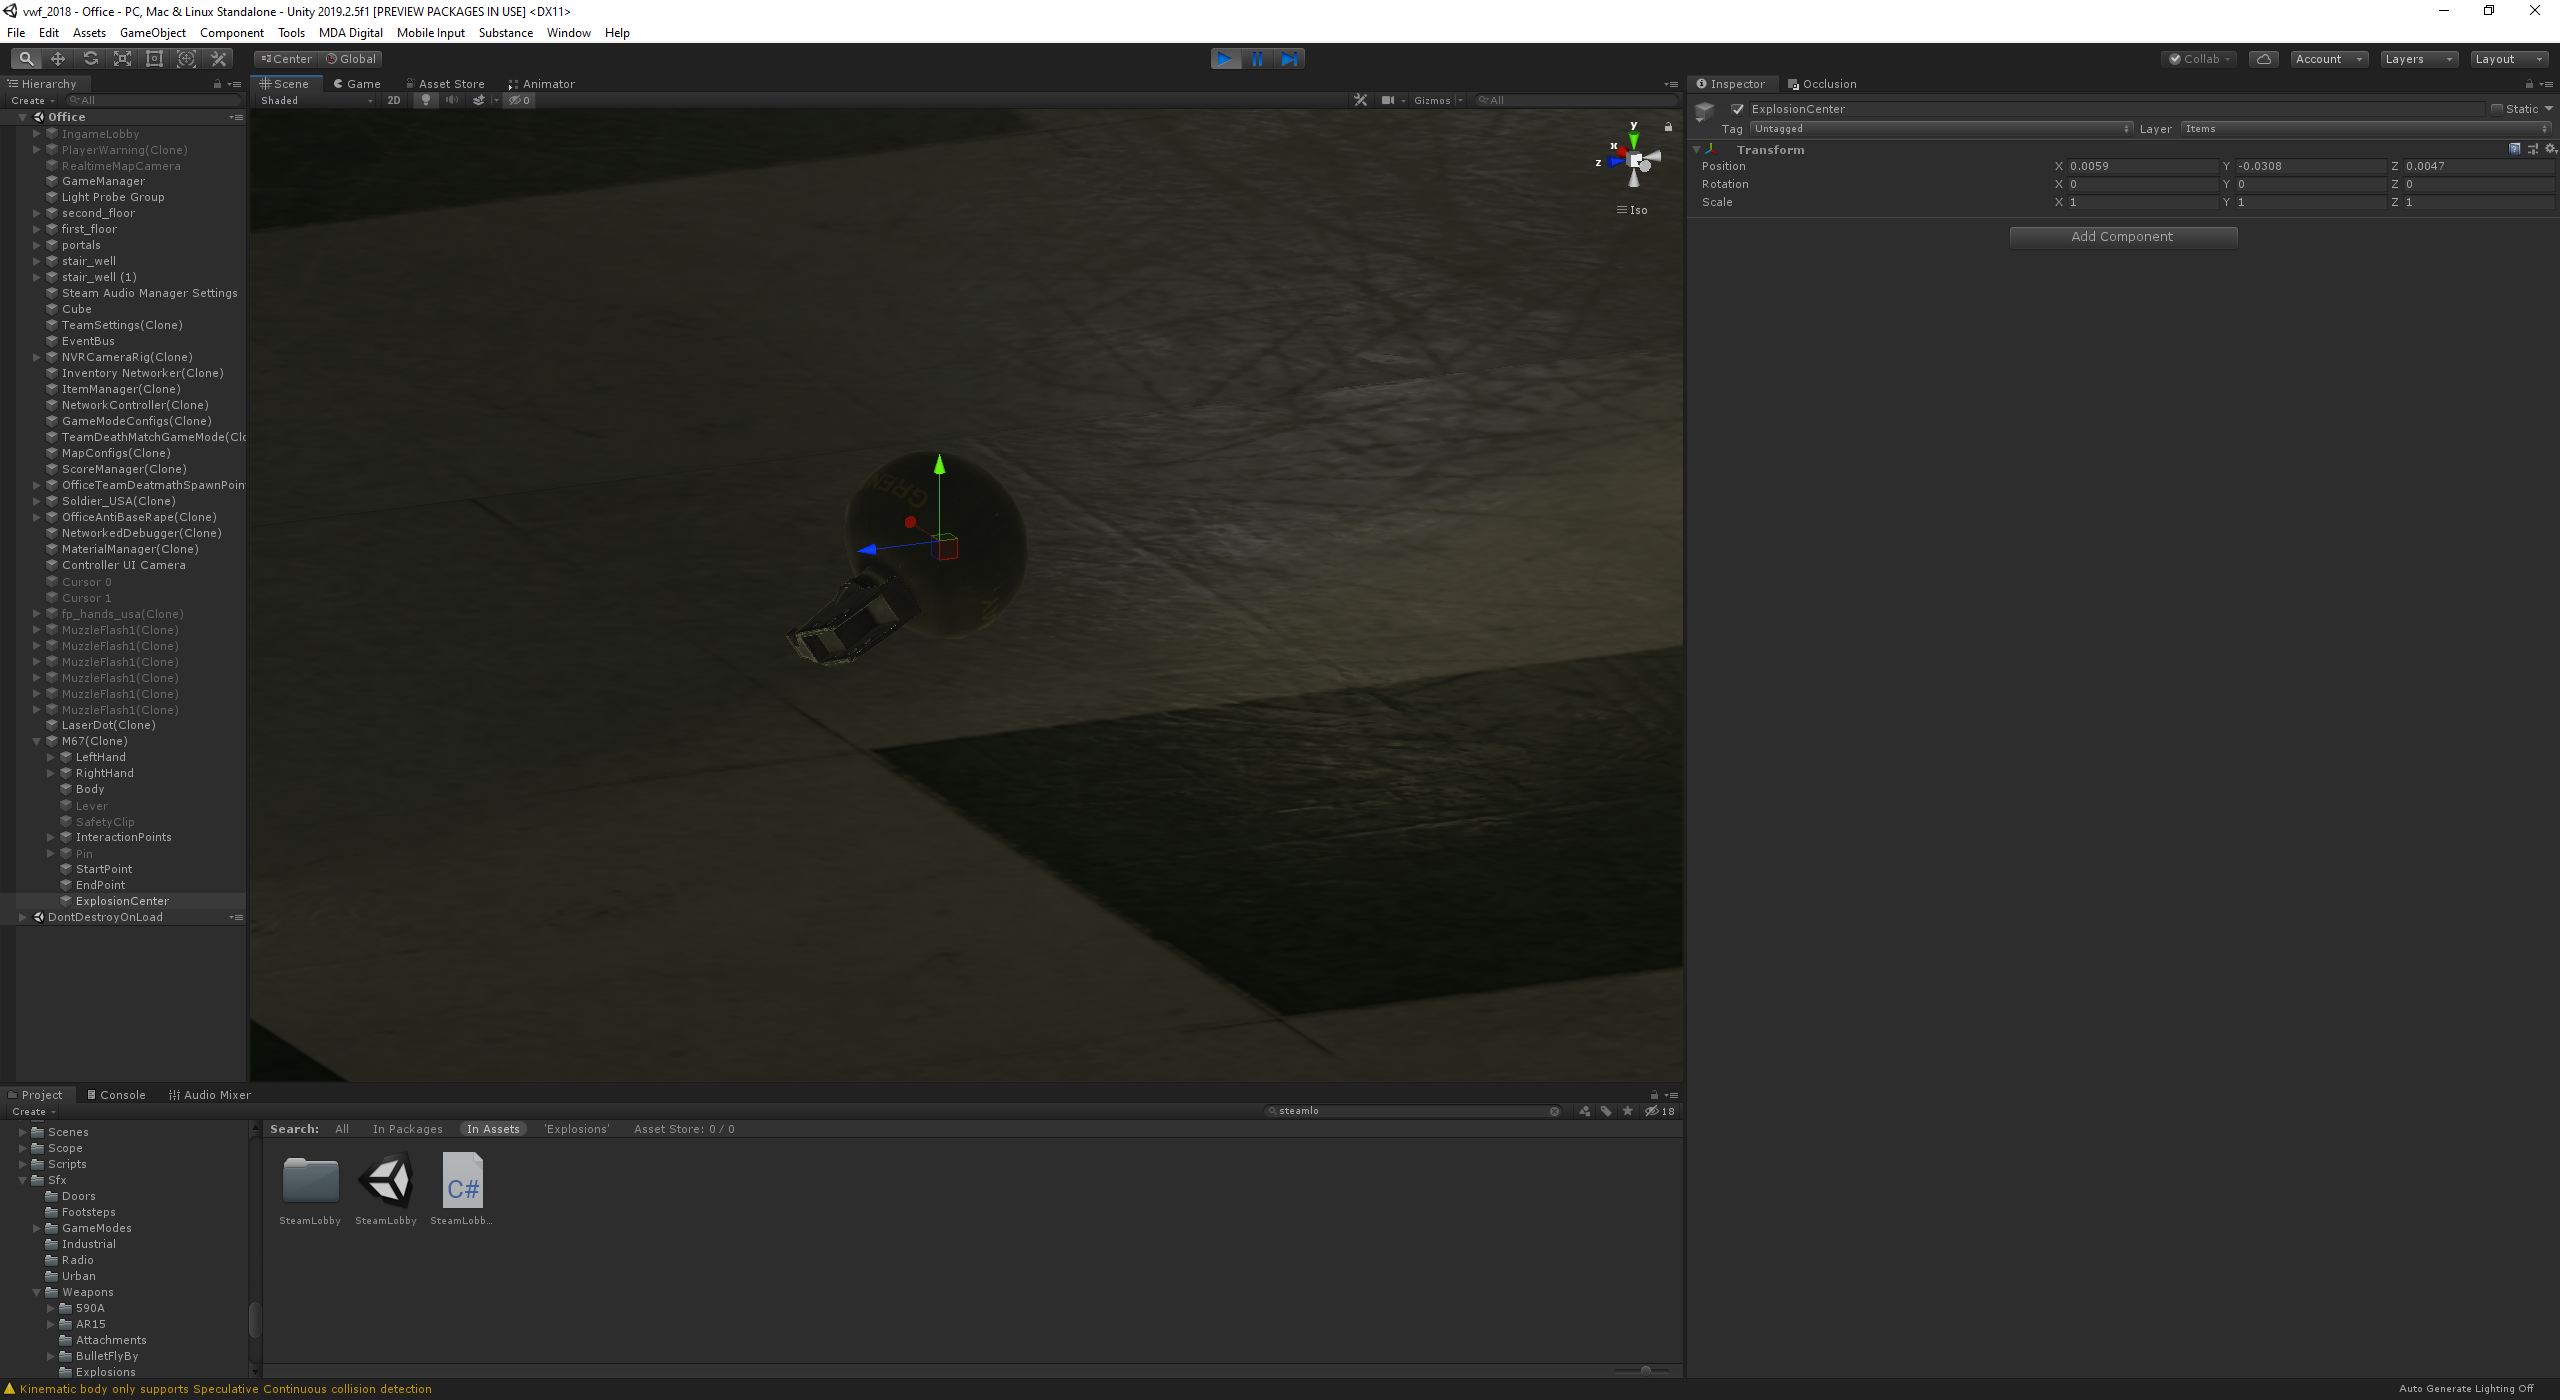The width and height of the screenshot is (2560, 1400).
Task: Mute scene view audio
Action: point(452,100)
